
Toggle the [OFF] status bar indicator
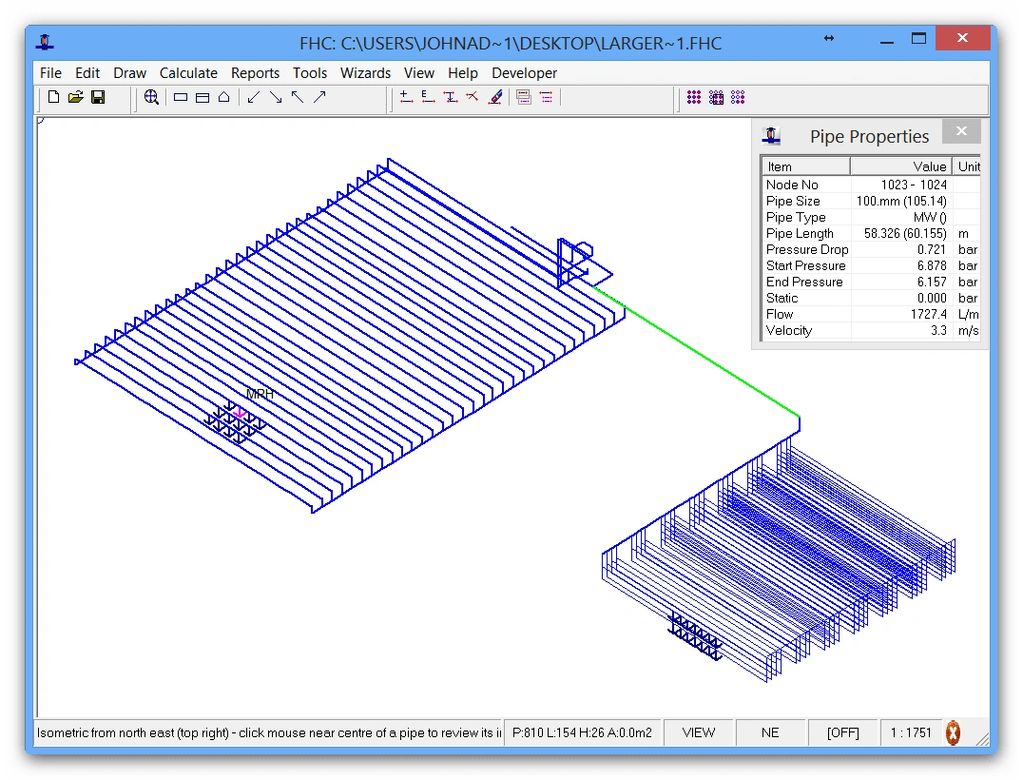tap(842, 732)
